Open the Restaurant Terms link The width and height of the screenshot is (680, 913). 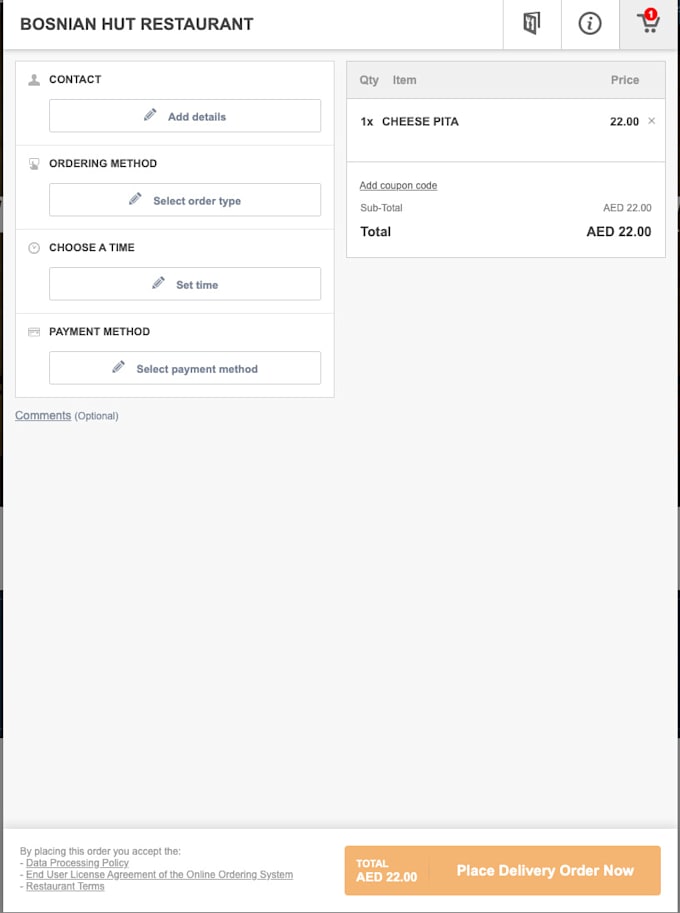click(65, 886)
